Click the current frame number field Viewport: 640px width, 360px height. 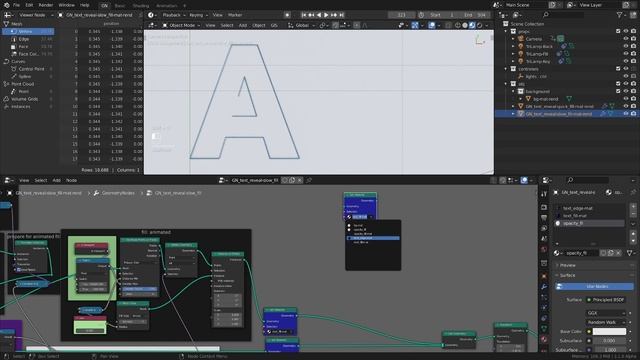[x=401, y=15]
